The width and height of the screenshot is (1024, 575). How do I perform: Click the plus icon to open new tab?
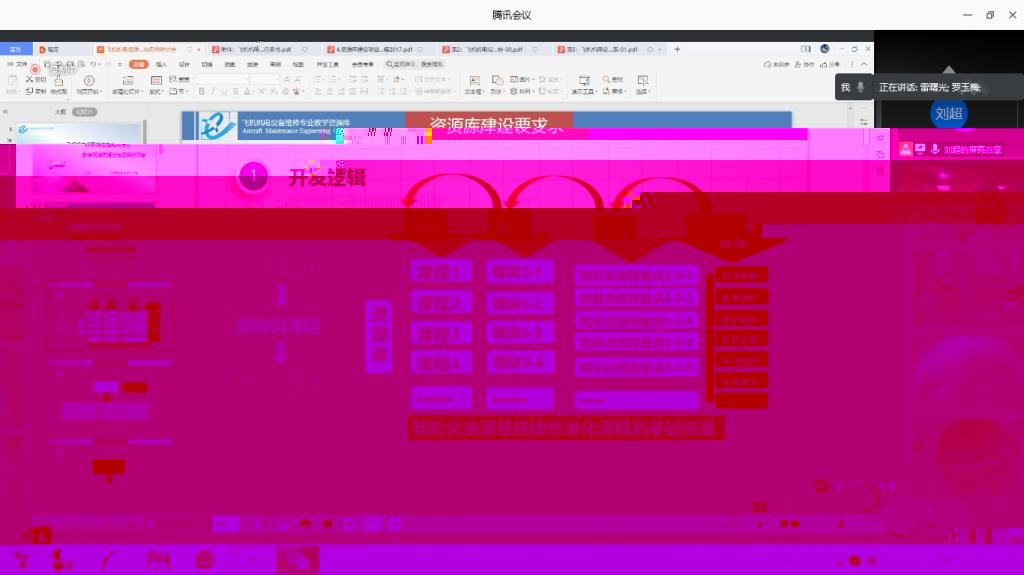pyautogui.click(x=677, y=49)
